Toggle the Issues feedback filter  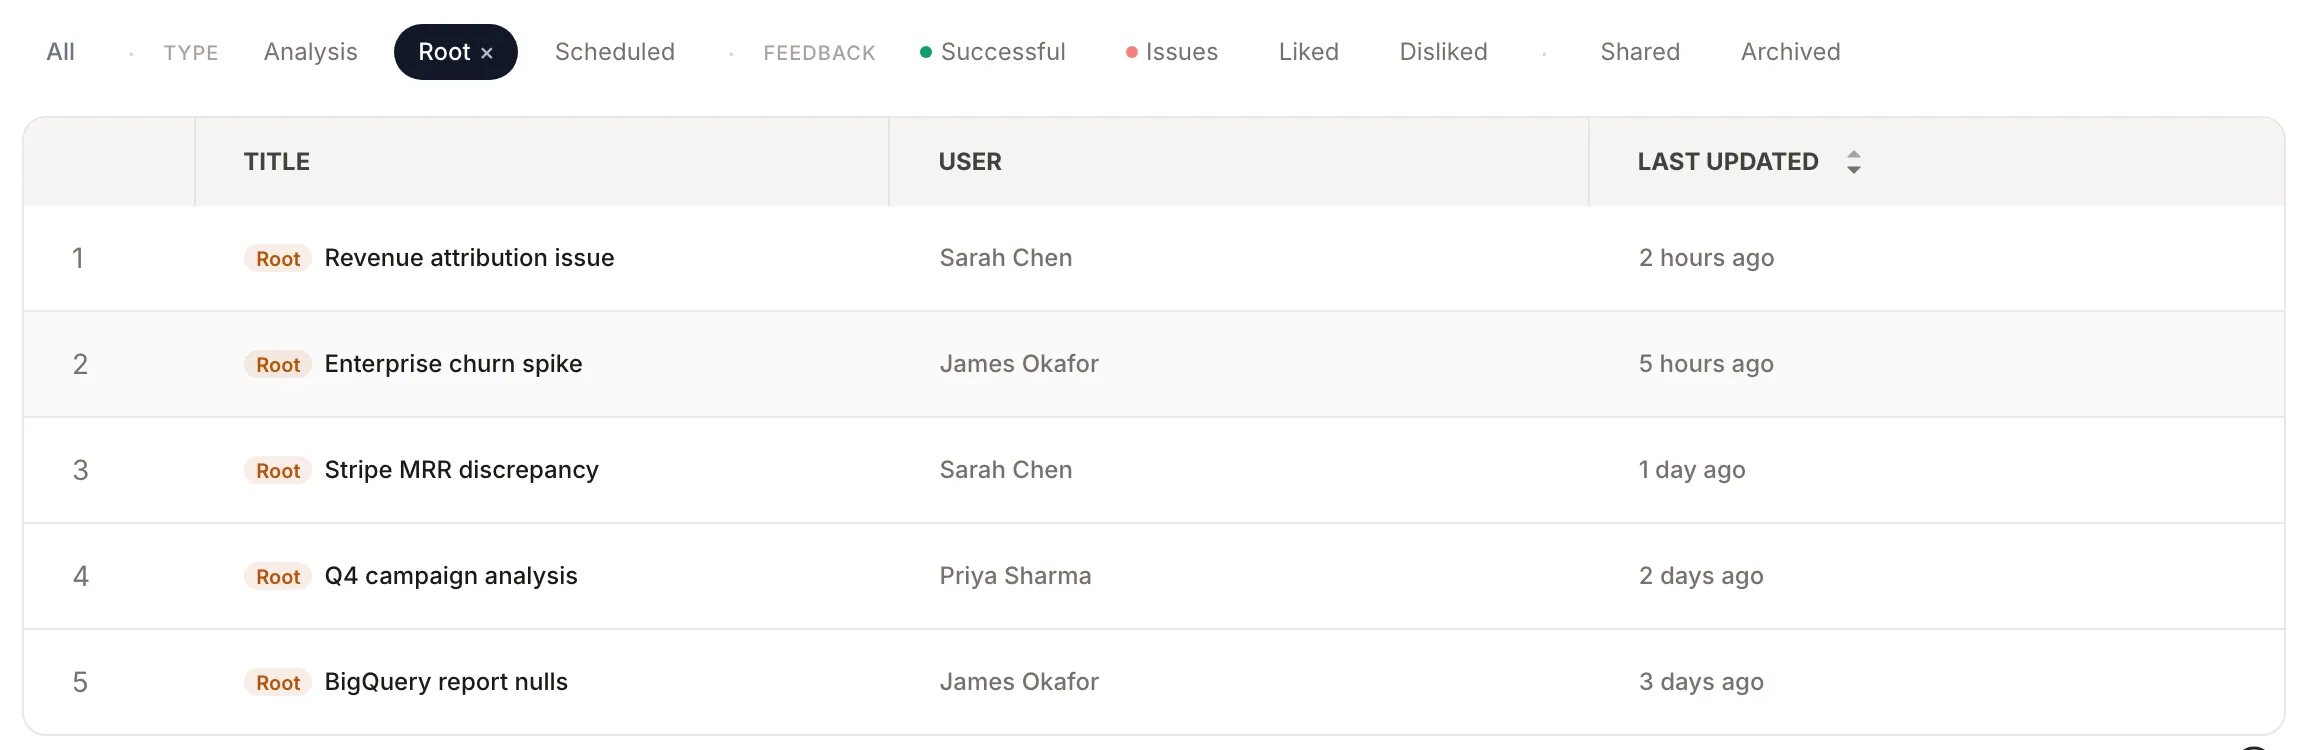click(x=1180, y=51)
